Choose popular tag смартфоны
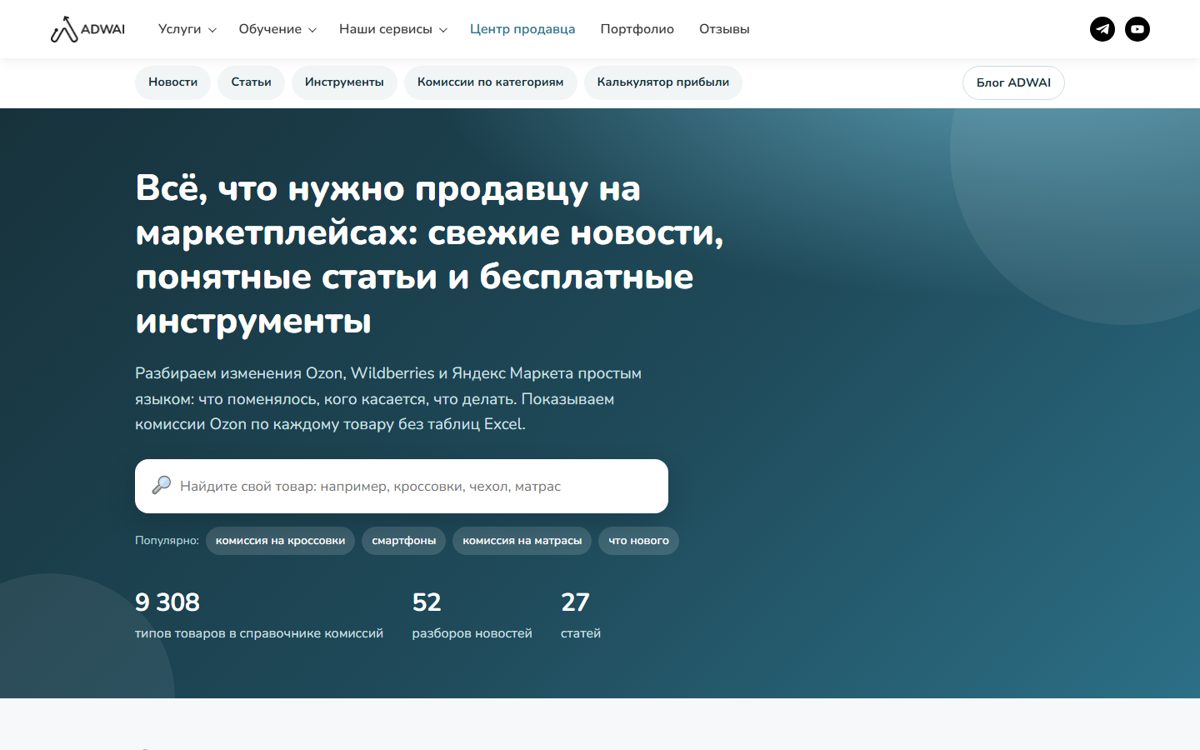Image resolution: width=1200 pixels, height=750 pixels. (x=404, y=541)
